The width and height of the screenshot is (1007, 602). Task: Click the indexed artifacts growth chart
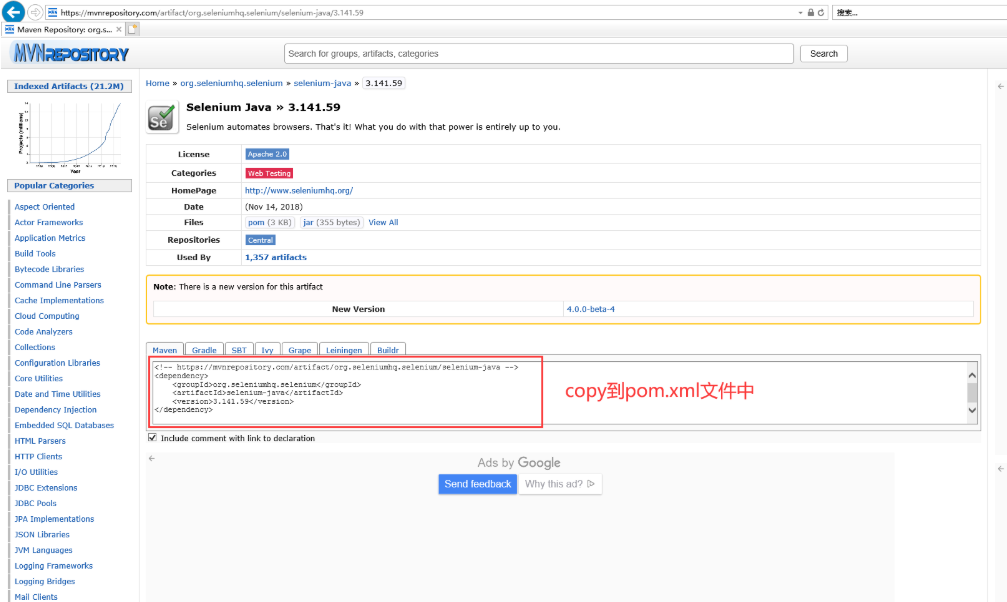[x=69, y=137]
